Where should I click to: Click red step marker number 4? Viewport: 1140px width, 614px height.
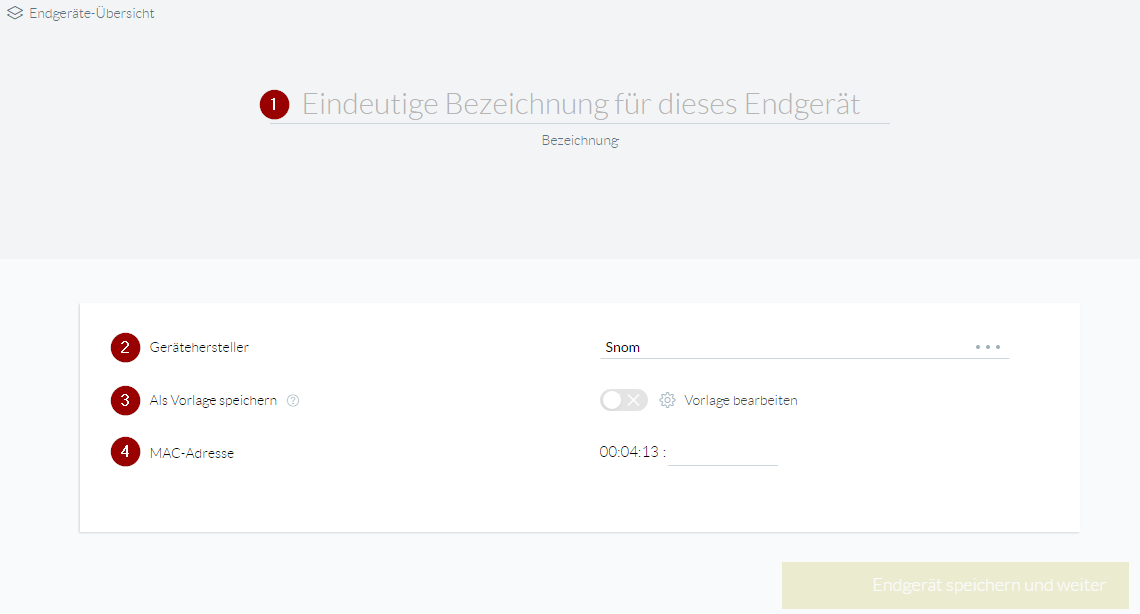(x=125, y=452)
